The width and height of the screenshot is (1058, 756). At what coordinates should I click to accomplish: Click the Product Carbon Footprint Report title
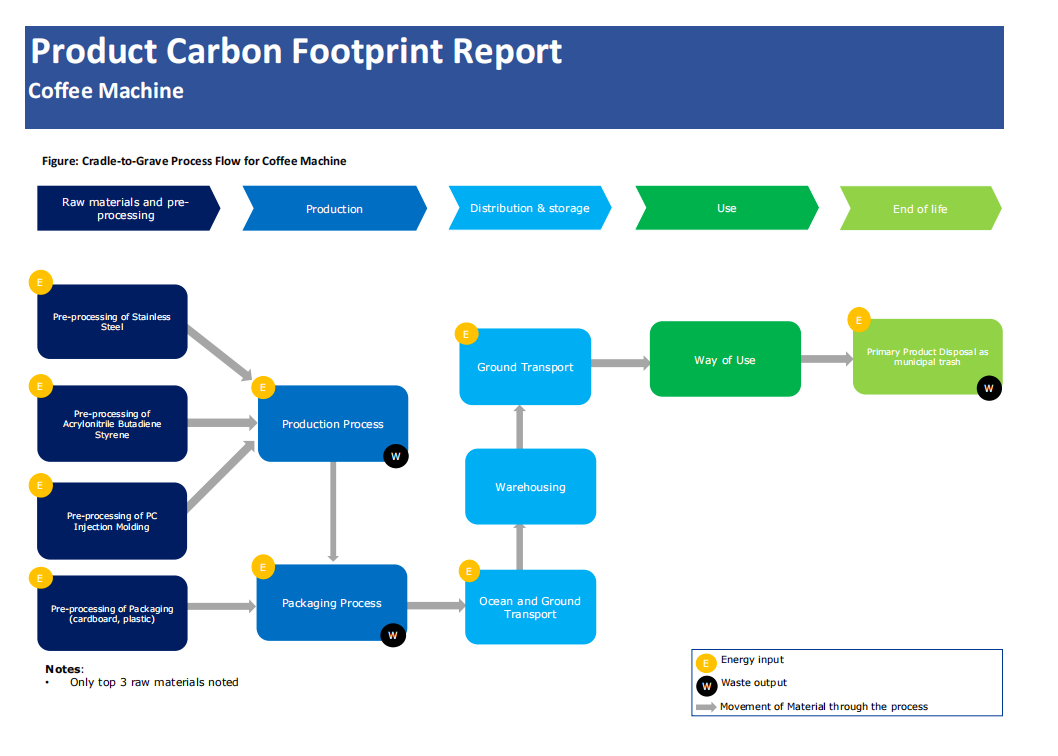pos(297,51)
